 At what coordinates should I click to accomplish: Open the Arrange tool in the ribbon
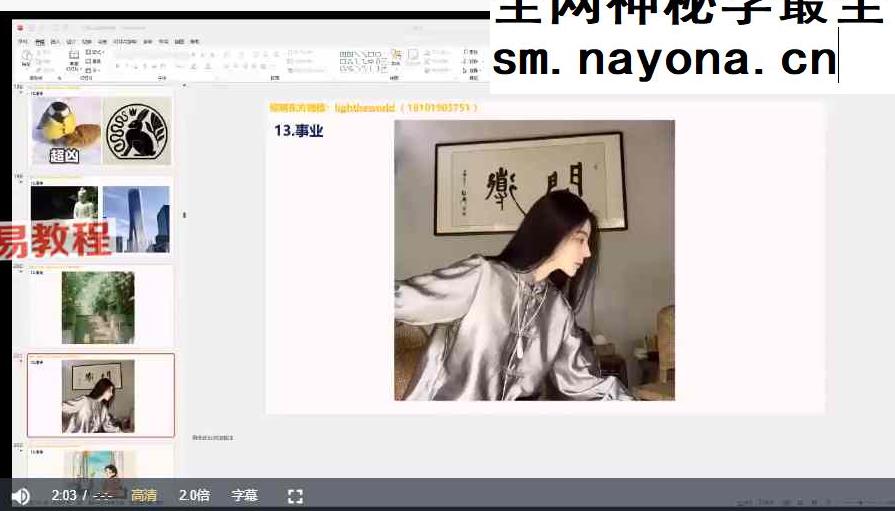(x=396, y=58)
